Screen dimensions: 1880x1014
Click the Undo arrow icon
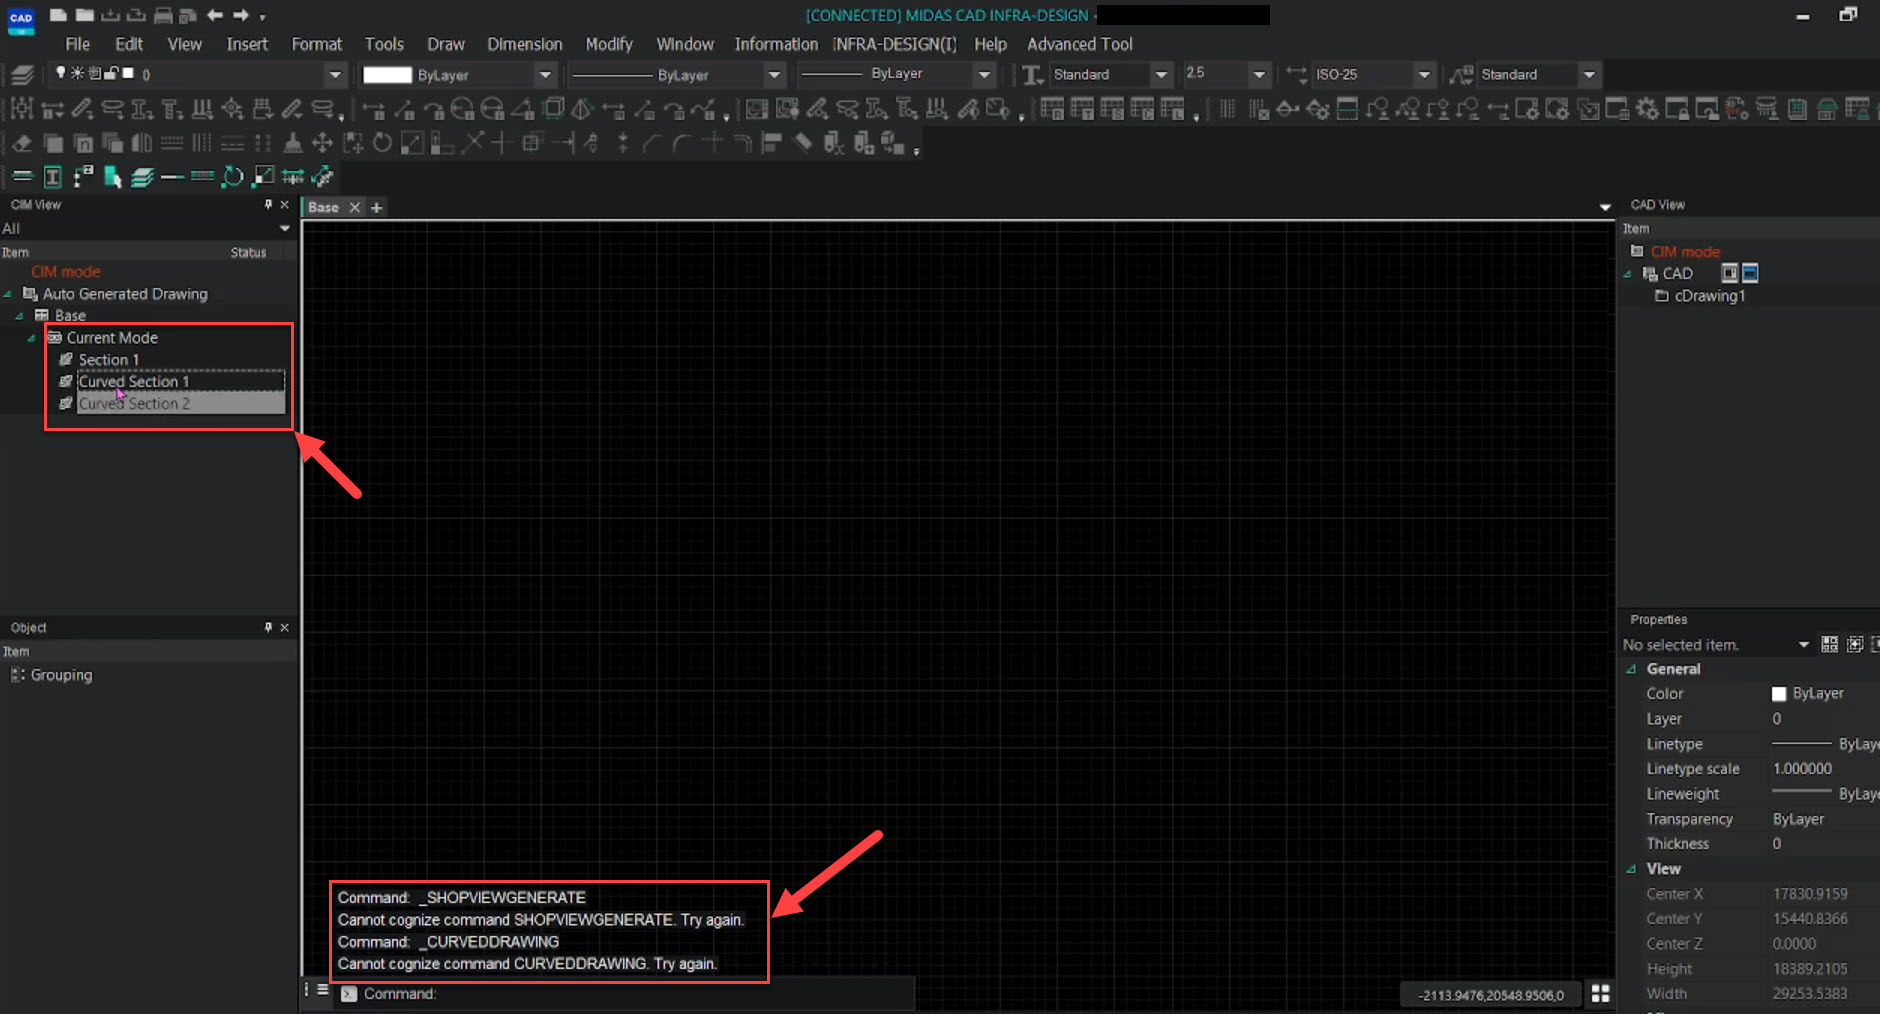click(214, 15)
